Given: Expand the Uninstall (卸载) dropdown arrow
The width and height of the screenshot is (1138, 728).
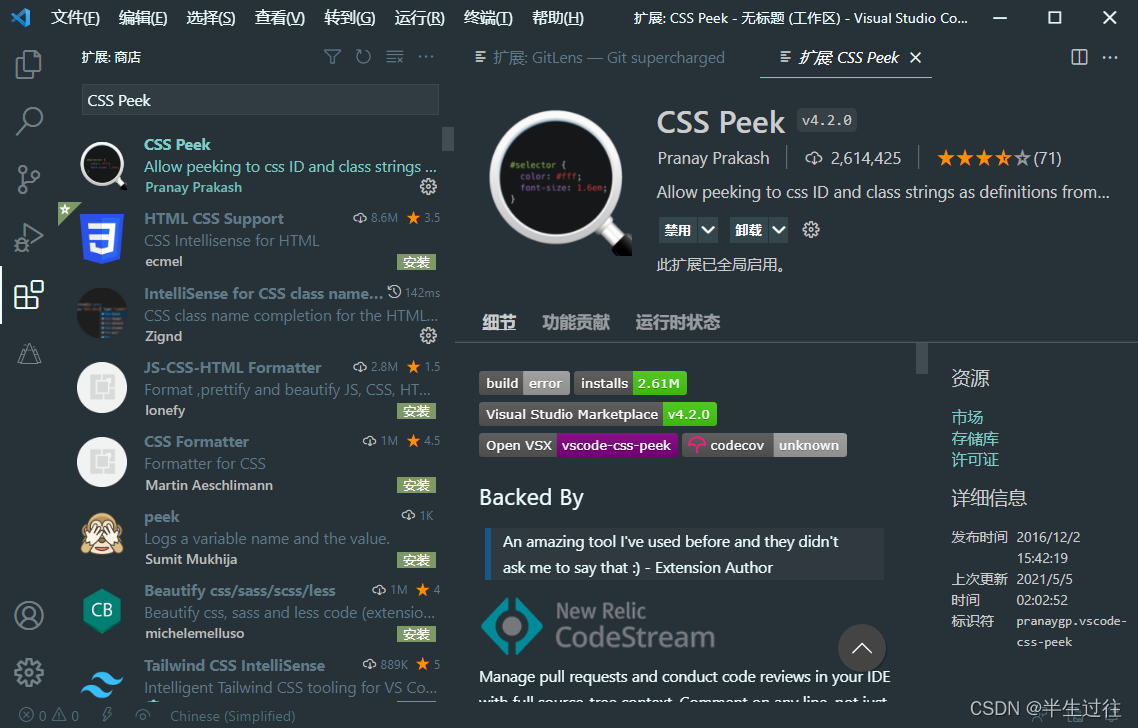Looking at the screenshot, I should [779, 230].
